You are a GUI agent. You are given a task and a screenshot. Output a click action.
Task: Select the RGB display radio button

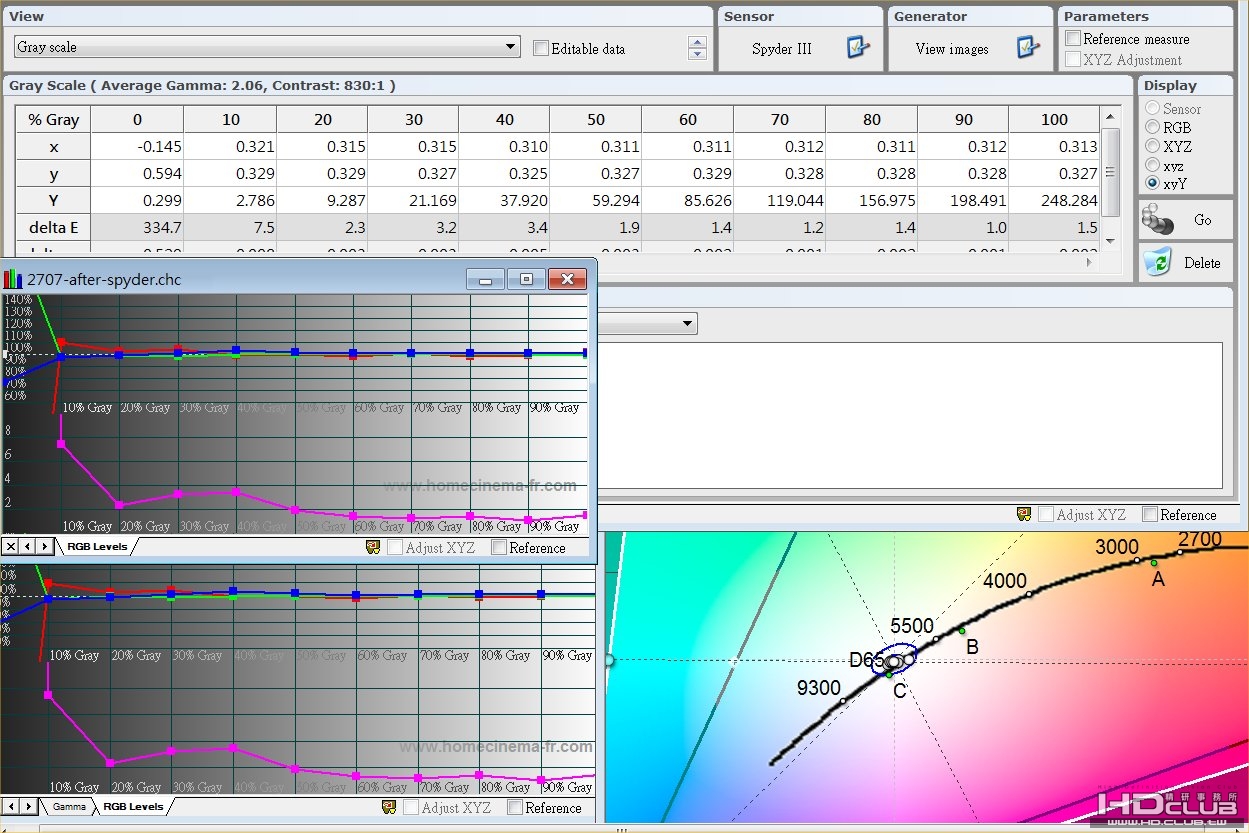[1153, 127]
